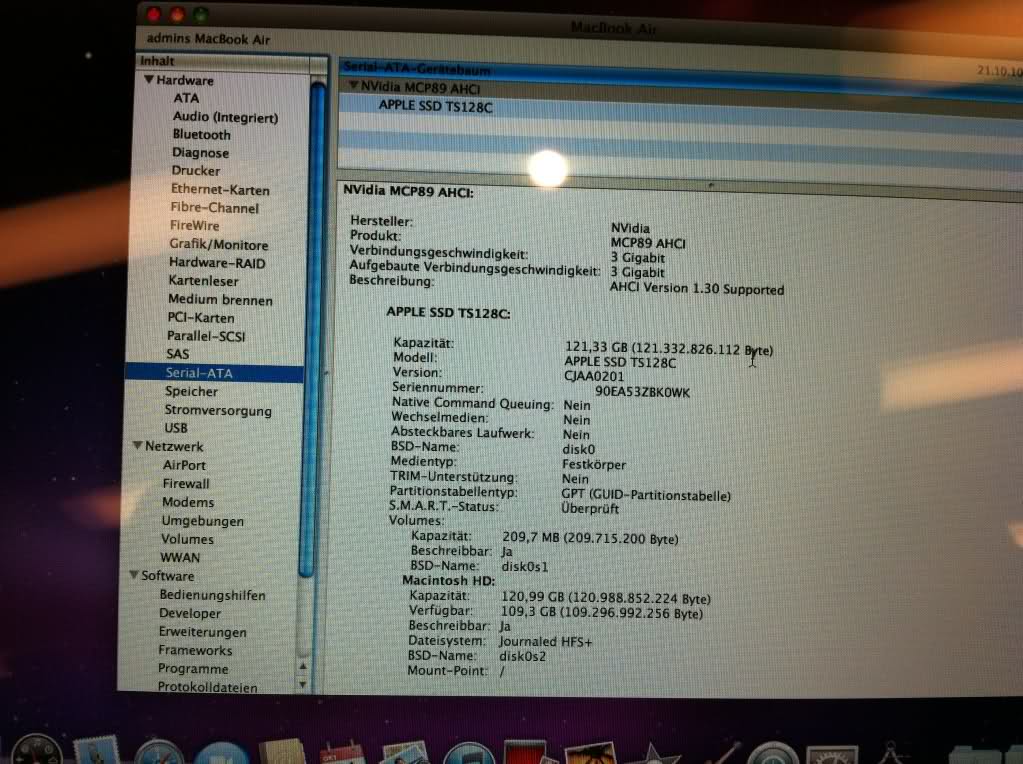Open iCal calendar icon in Dock
Screen dimensions: 1023x764
(343, 753)
